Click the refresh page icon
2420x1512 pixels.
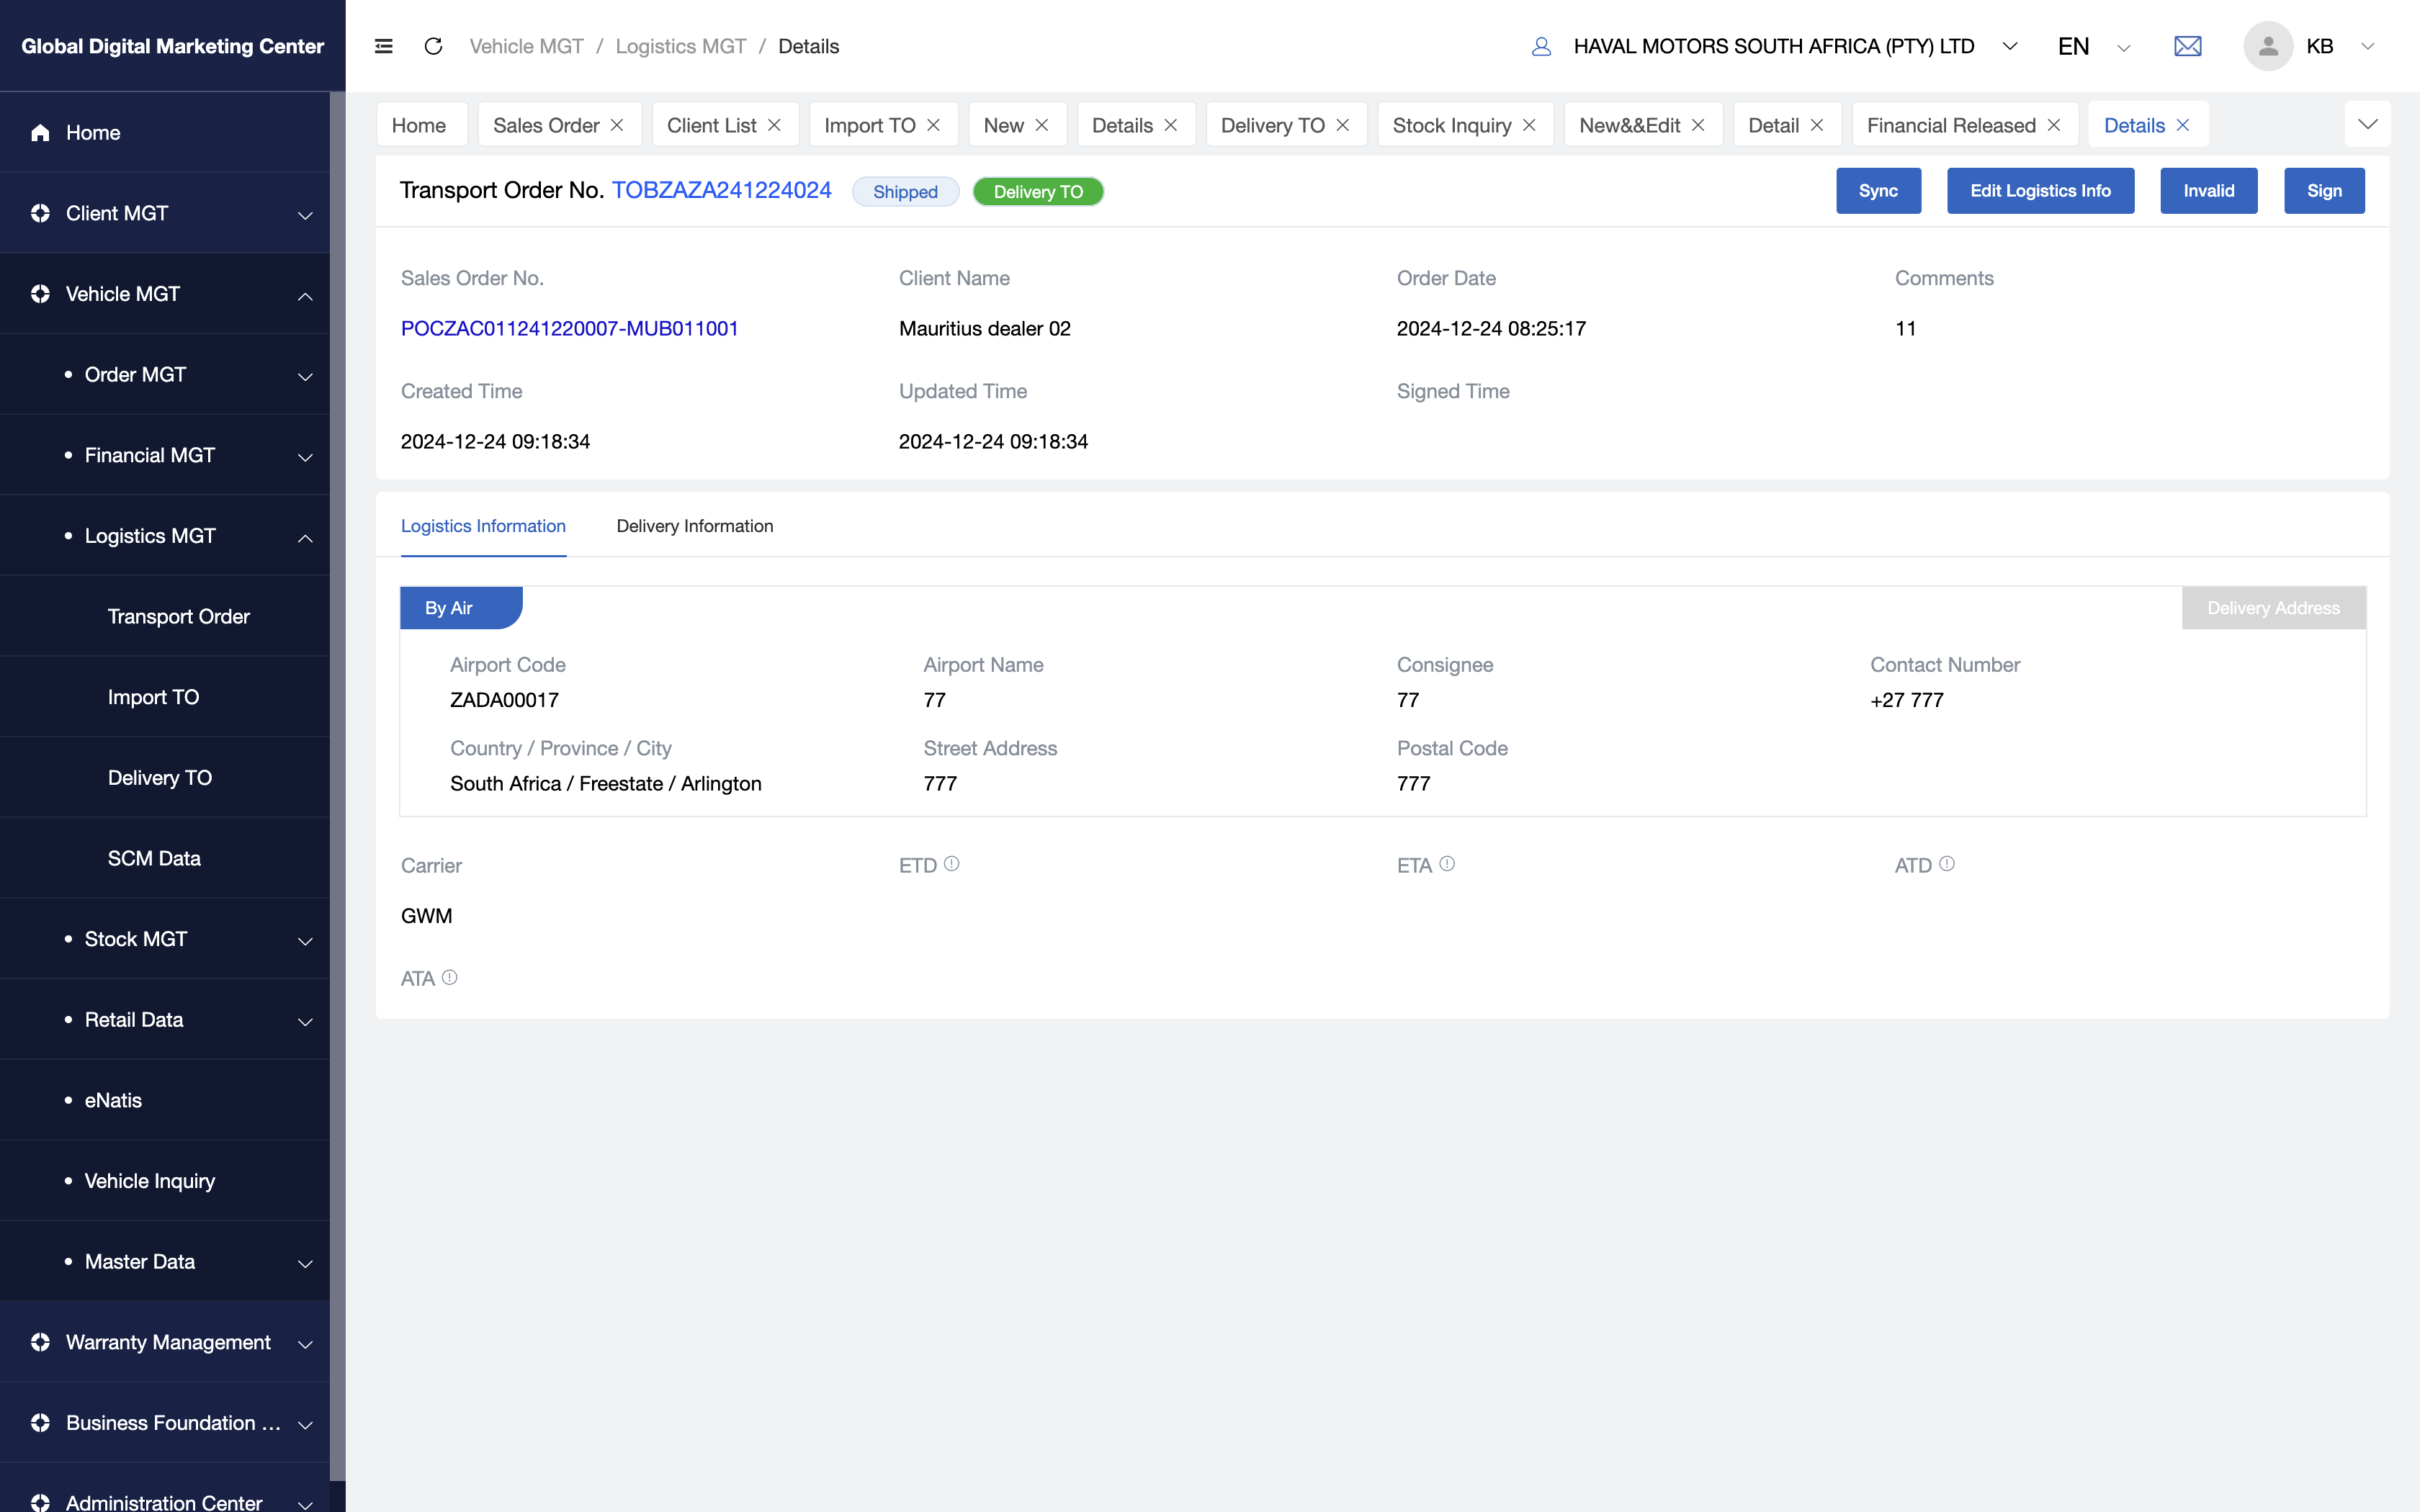point(433,46)
